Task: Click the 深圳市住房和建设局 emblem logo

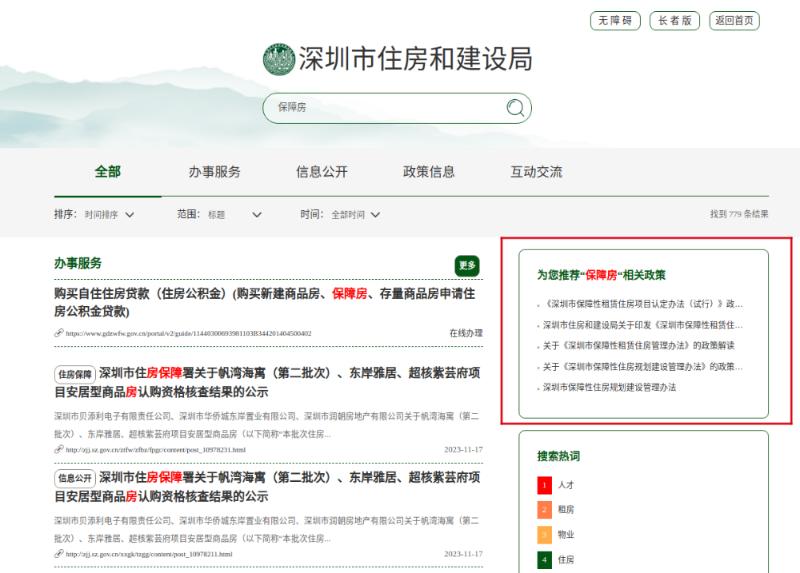Action: [279, 60]
